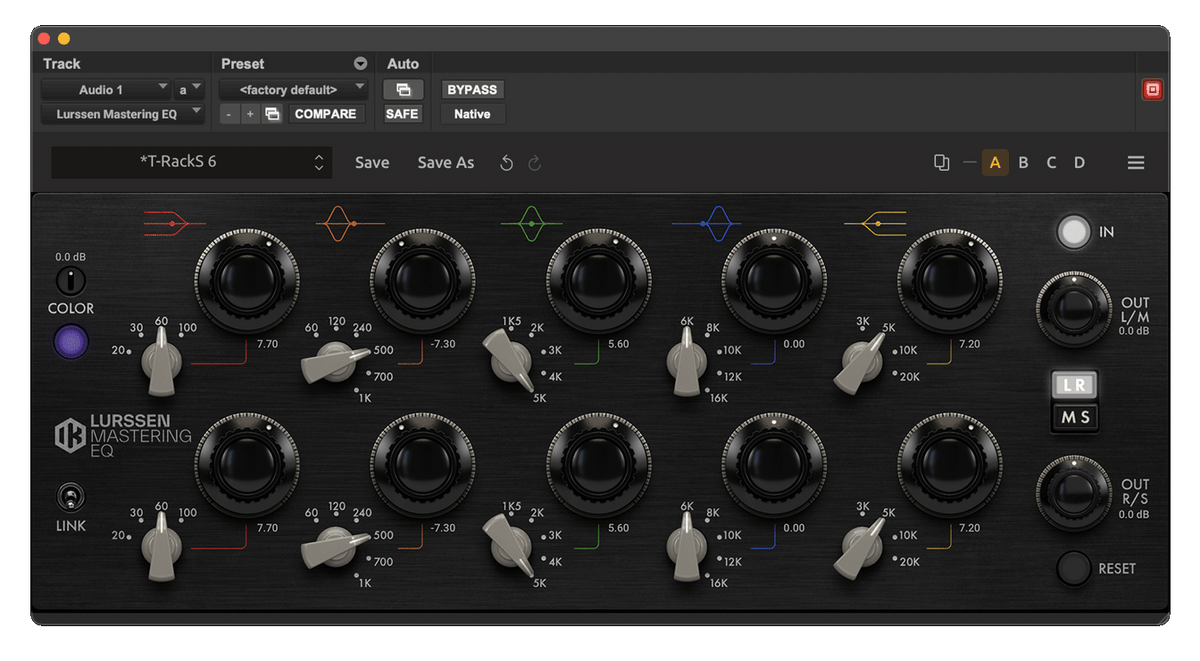Click the Save As button

(446, 163)
